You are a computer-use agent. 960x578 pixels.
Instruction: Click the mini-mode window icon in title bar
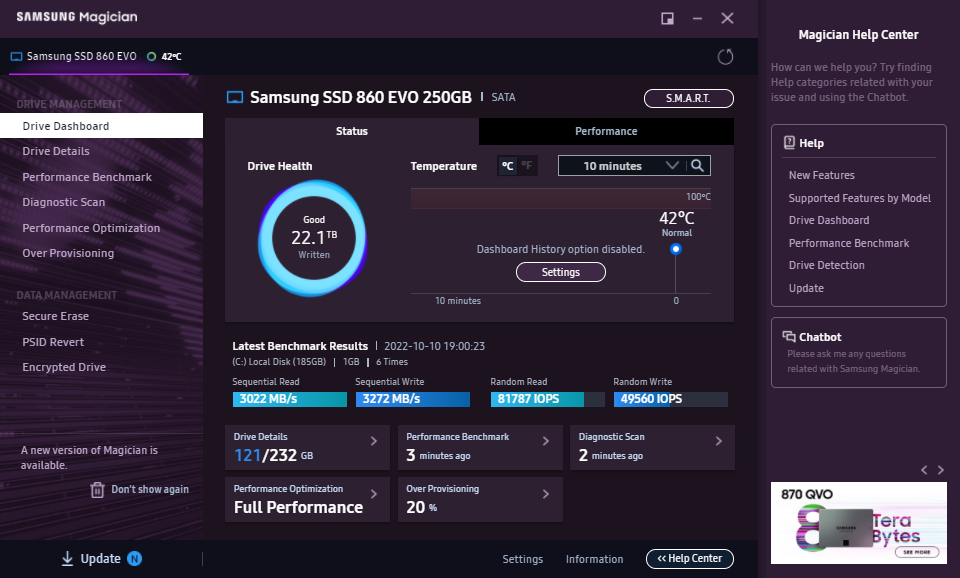(x=667, y=18)
